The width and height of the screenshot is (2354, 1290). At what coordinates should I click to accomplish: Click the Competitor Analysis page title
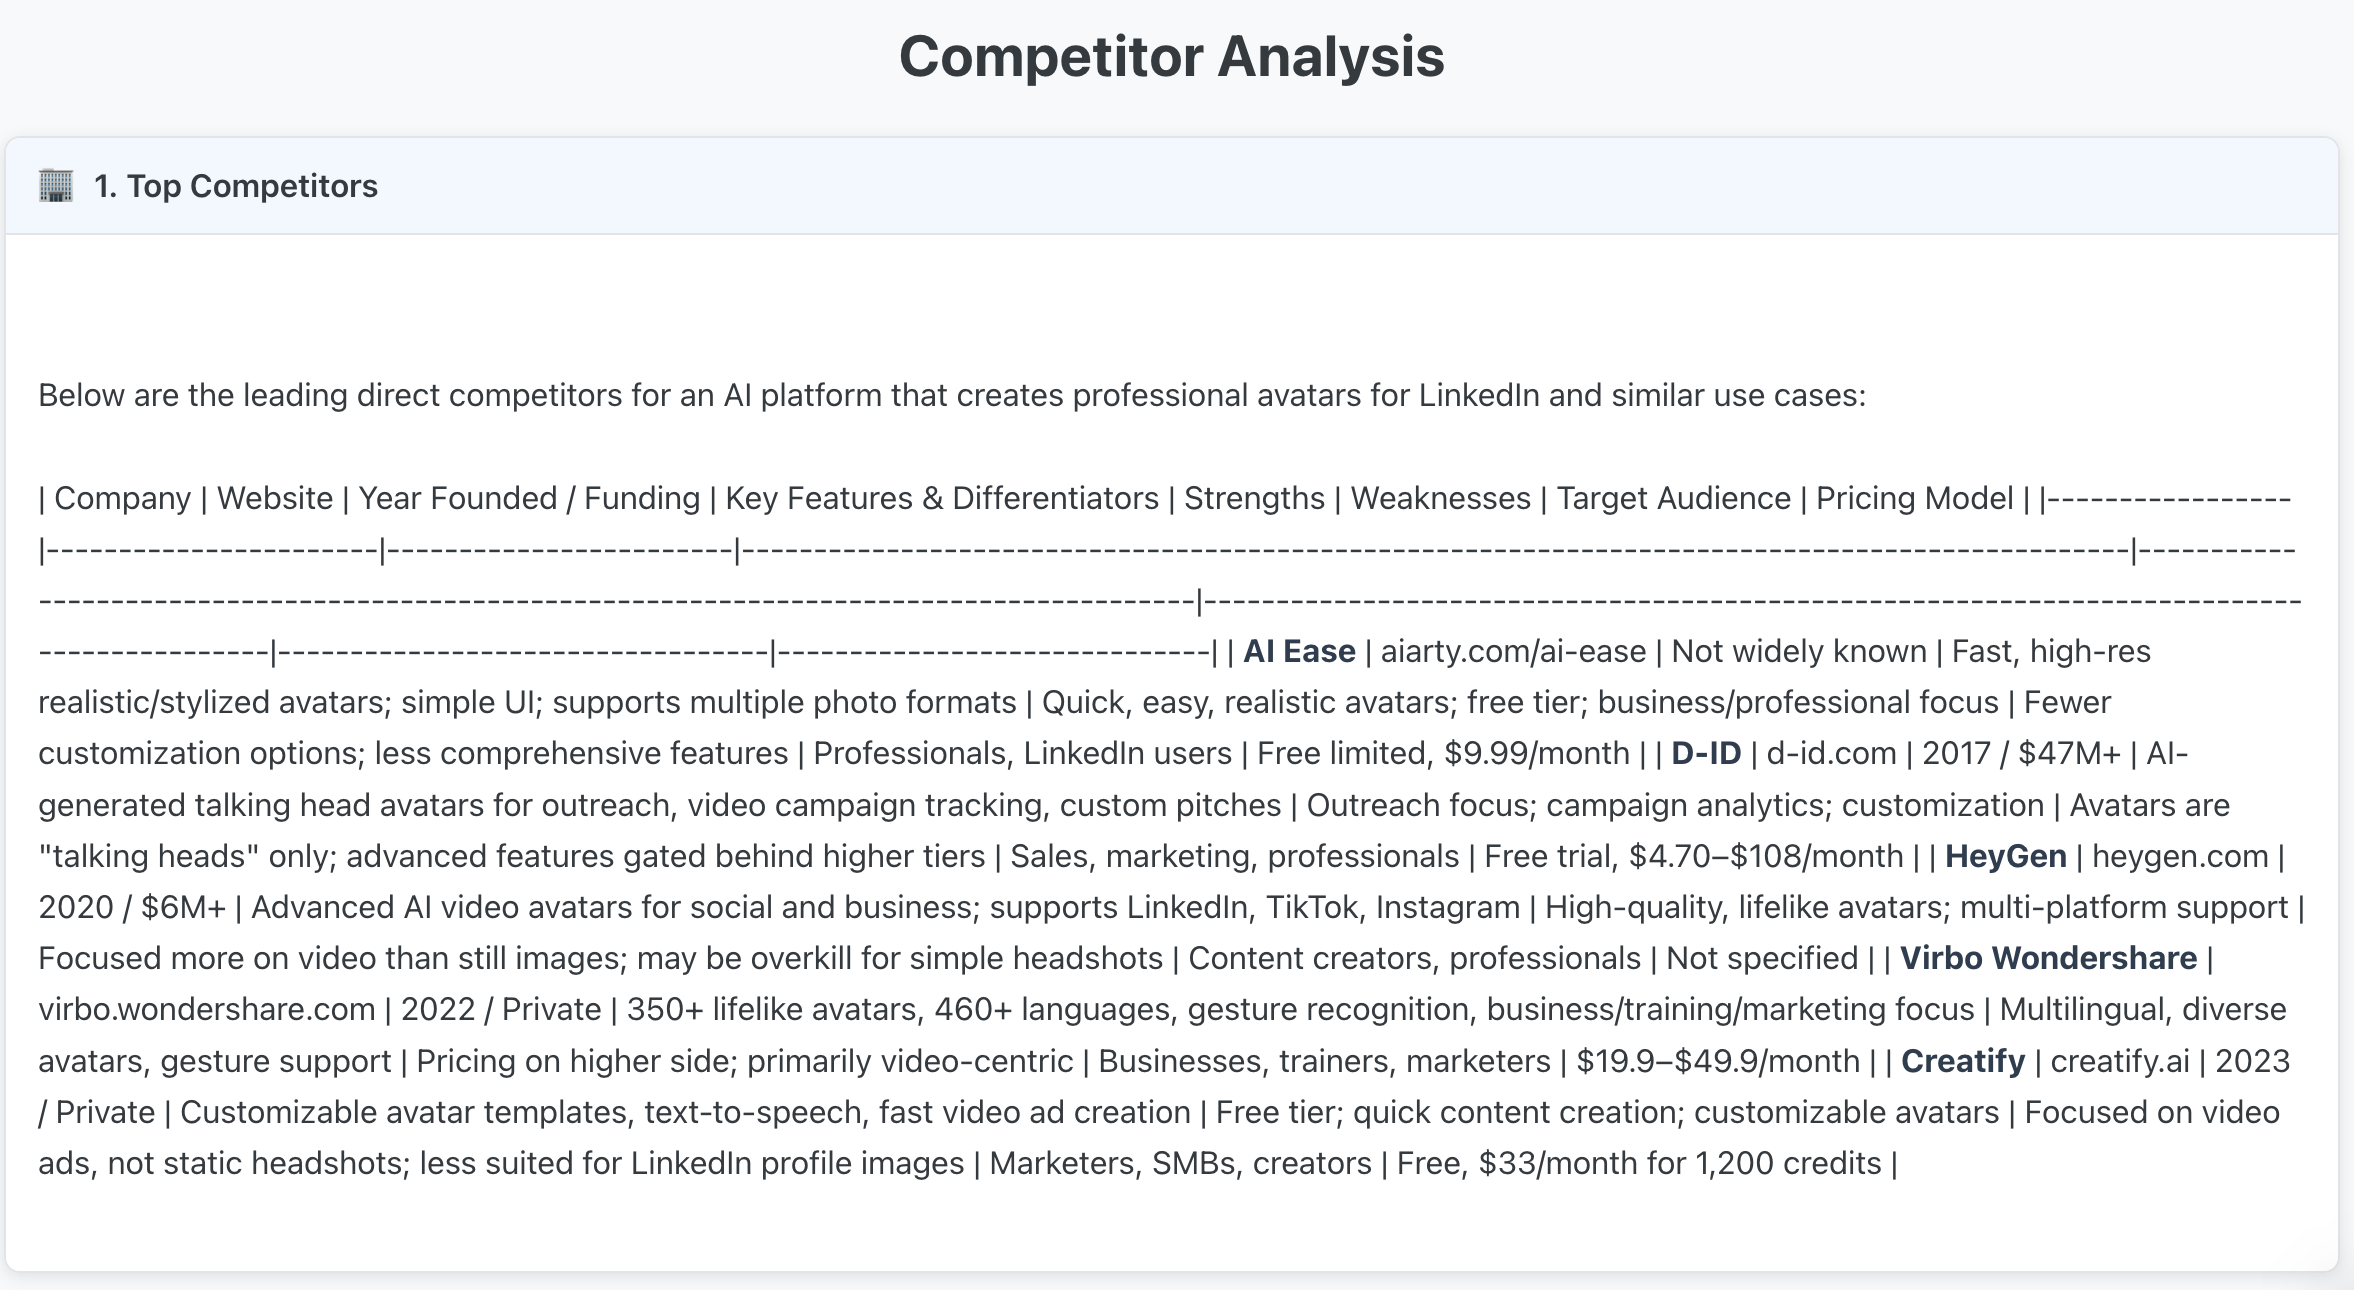click(1171, 56)
